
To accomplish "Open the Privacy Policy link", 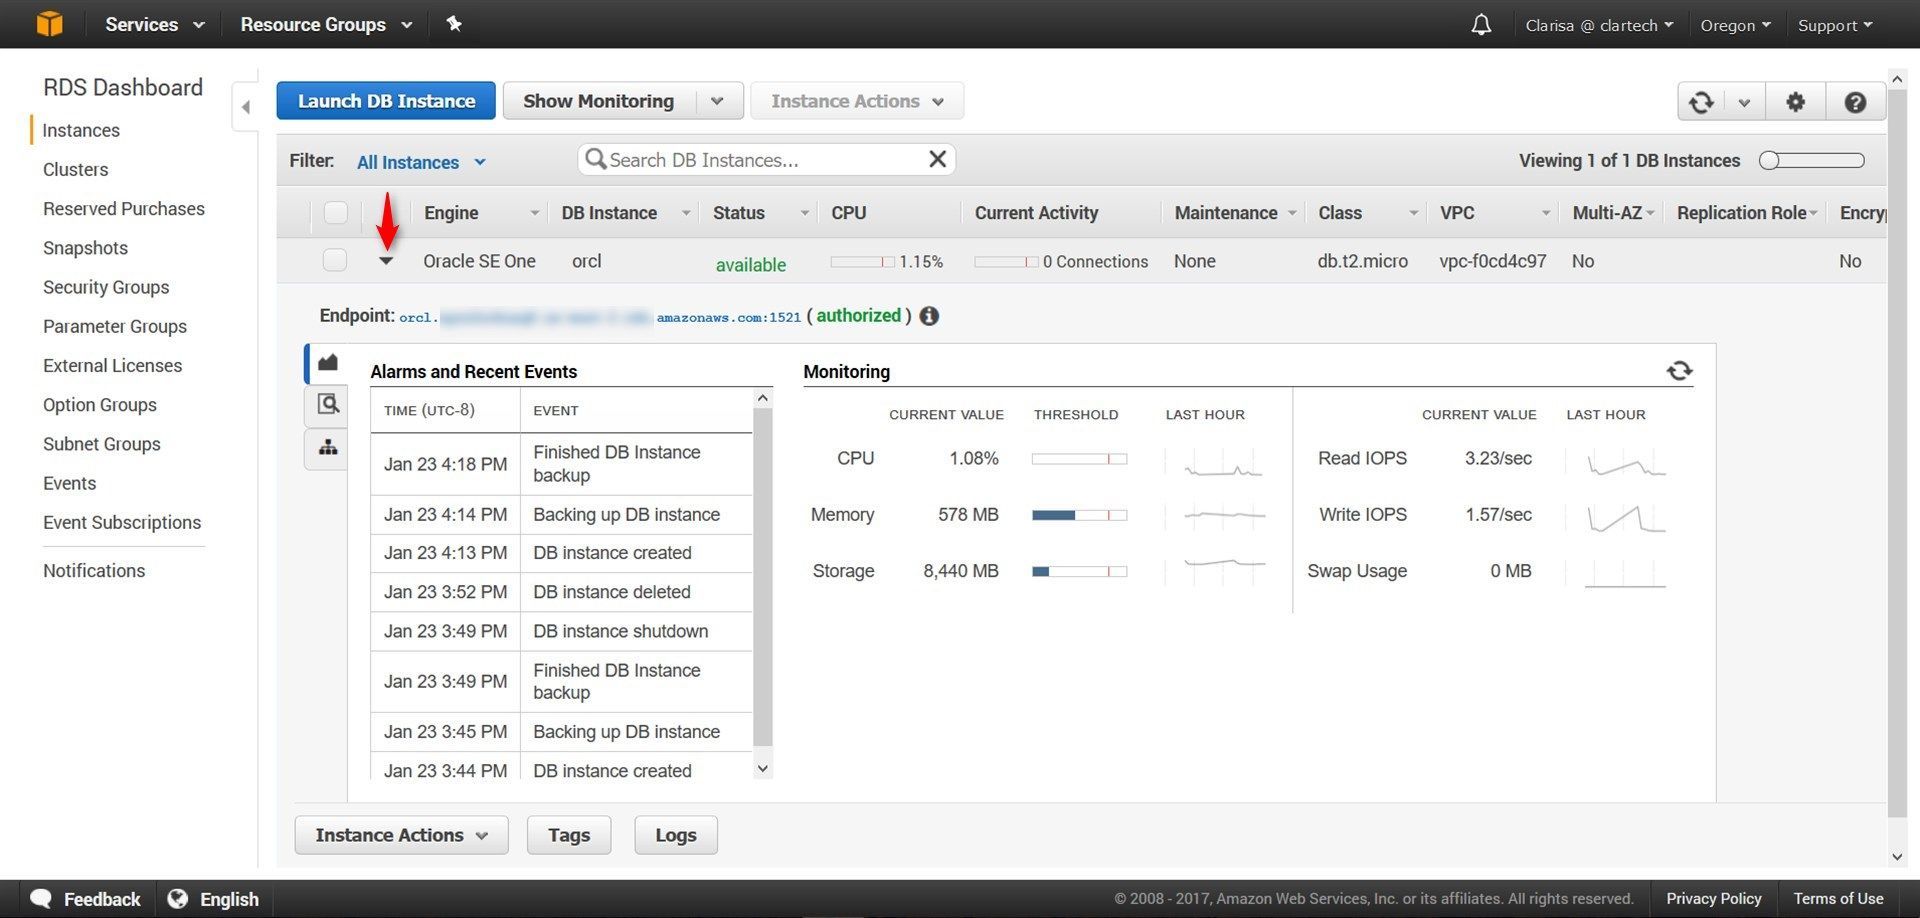I will click(x=1713, y=898).
